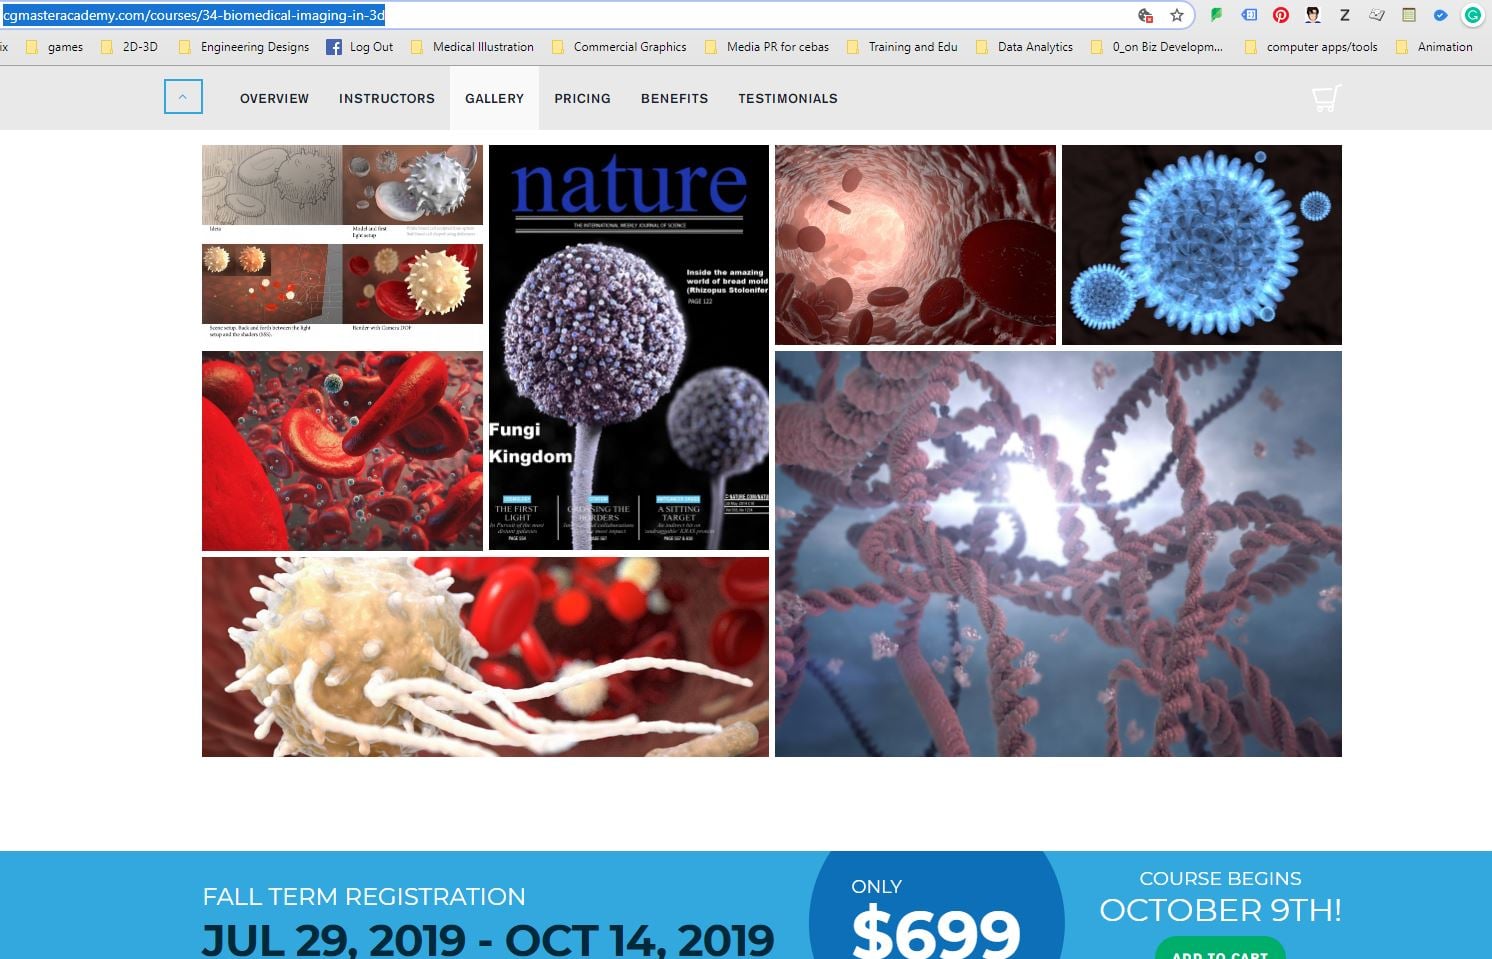Open the Data Analytics bookmark folder
The width and height of the screenshot is (1492, 959).
point(1025,47)
